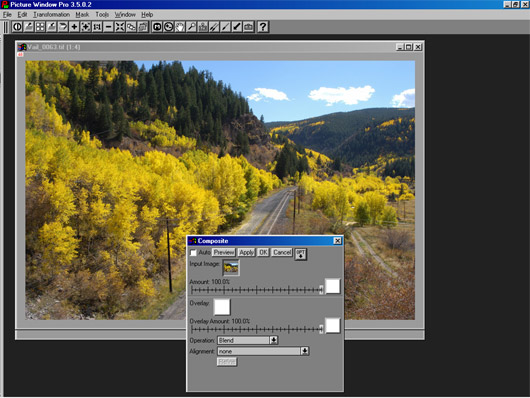Screen dimensions: 530x398
Task: Click the Overlay white color swatch
Action: coord(222,307)
